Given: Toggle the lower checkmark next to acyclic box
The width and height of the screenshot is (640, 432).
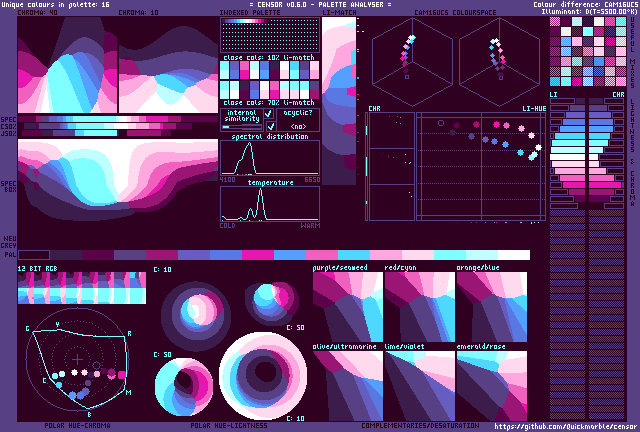Looking at the screenshot, I should tap(270, 127).
